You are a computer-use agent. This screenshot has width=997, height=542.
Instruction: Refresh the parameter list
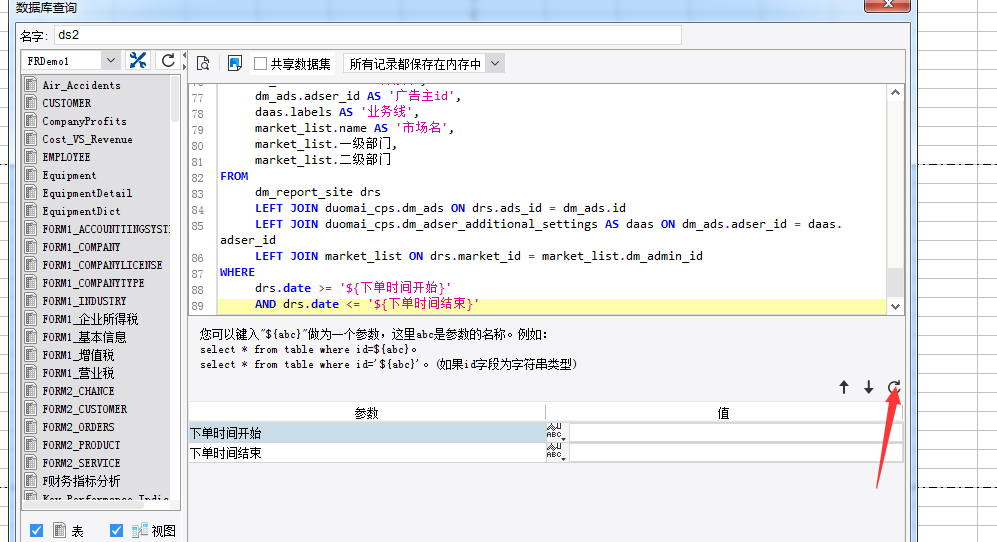click(893, 387)
